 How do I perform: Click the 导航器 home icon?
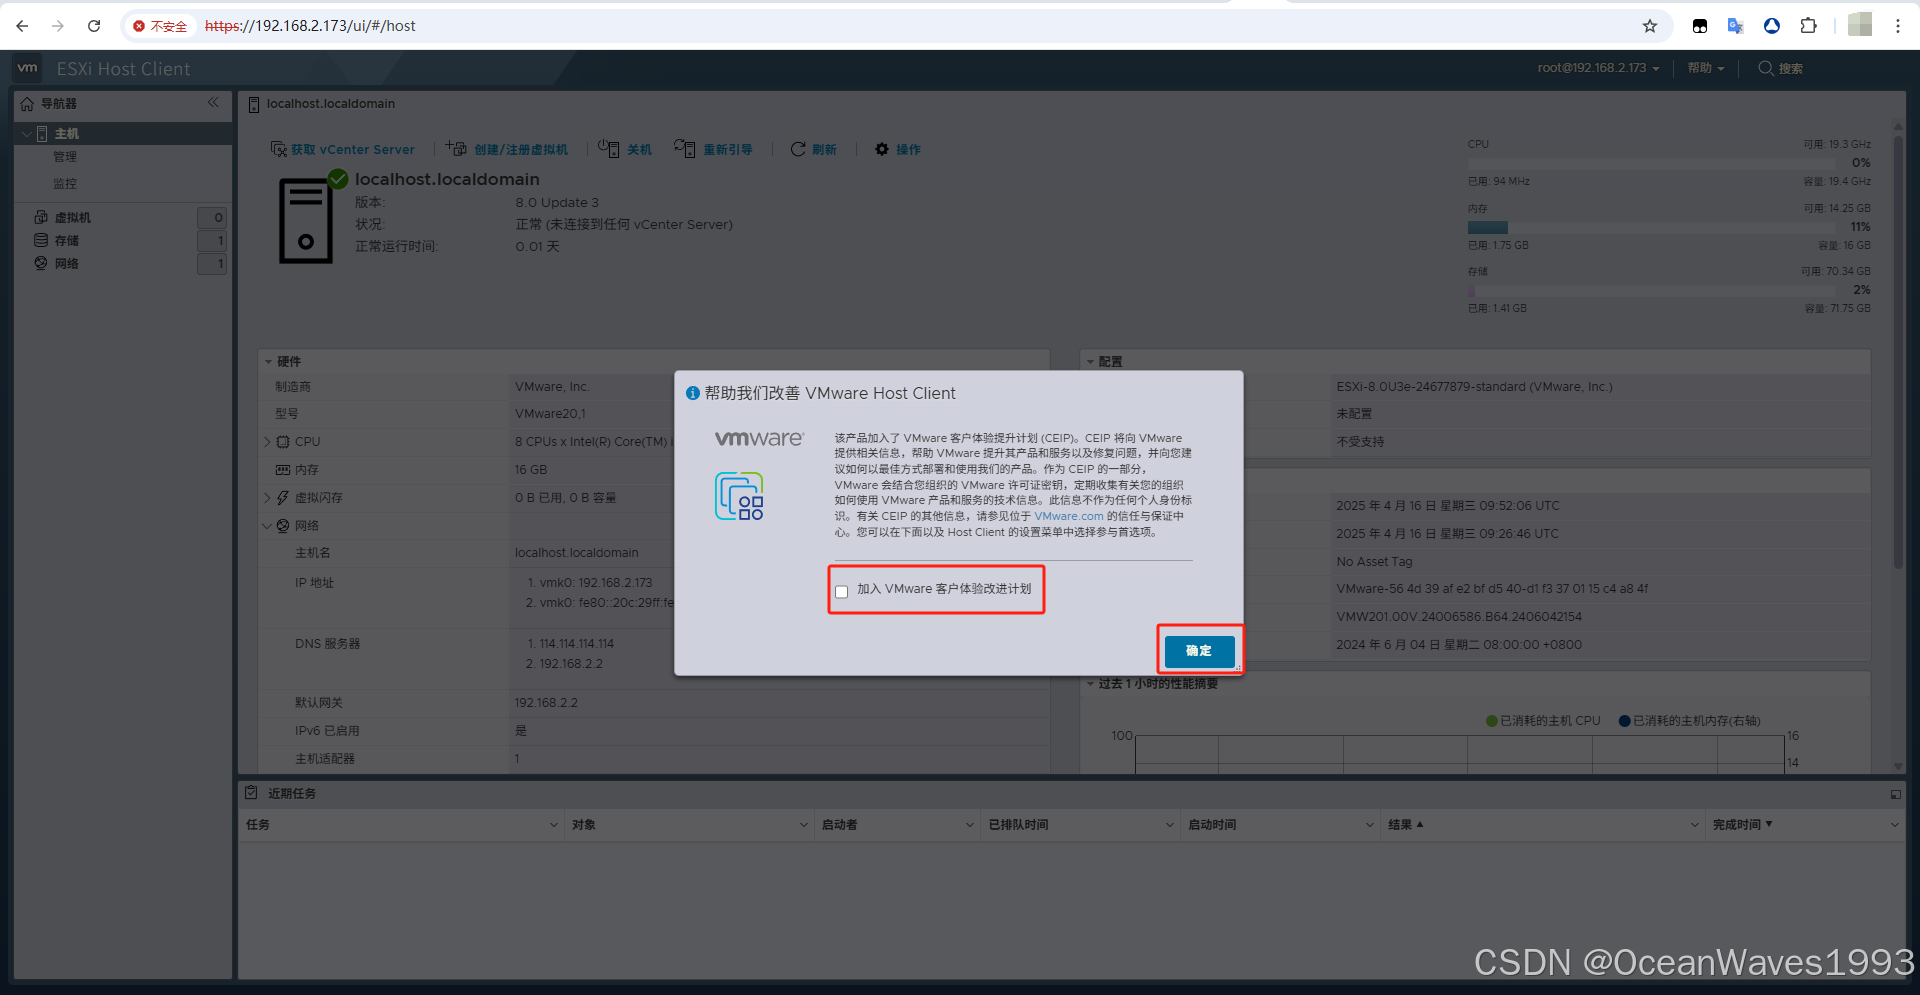point(27,104)
